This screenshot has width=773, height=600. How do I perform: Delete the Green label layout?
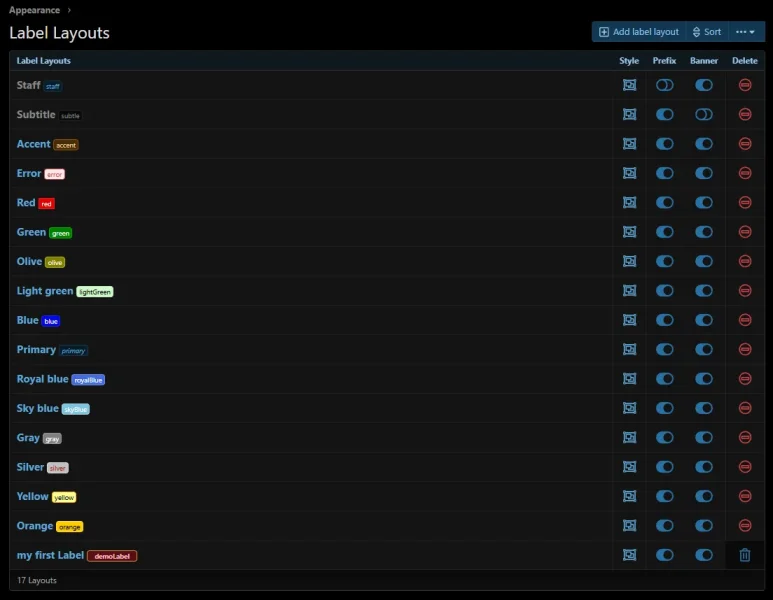[x=745, y=232]
